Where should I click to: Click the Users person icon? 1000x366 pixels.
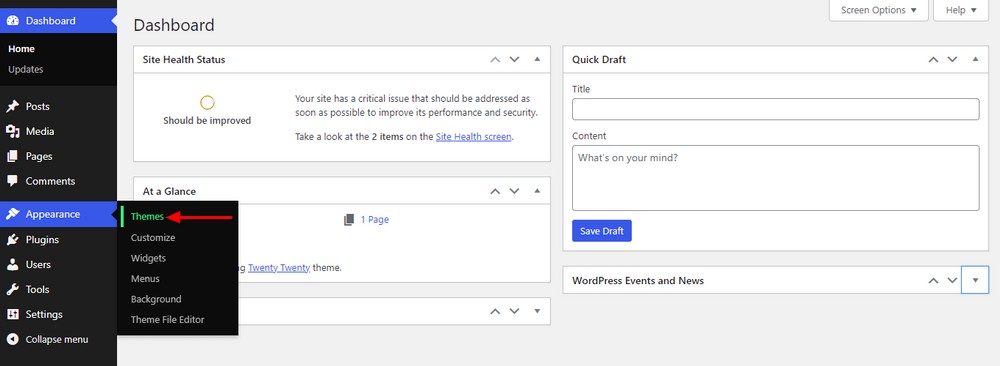[x=12, y=265]
